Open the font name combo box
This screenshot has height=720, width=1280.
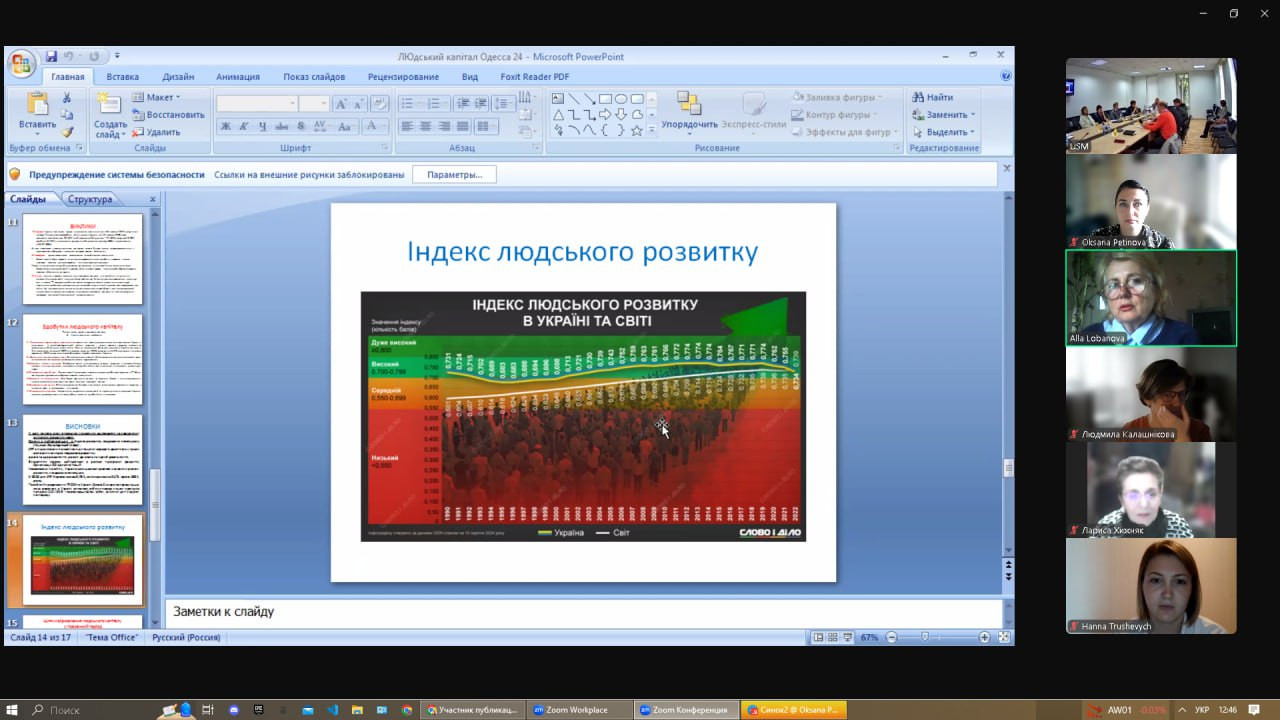(257, 104)
